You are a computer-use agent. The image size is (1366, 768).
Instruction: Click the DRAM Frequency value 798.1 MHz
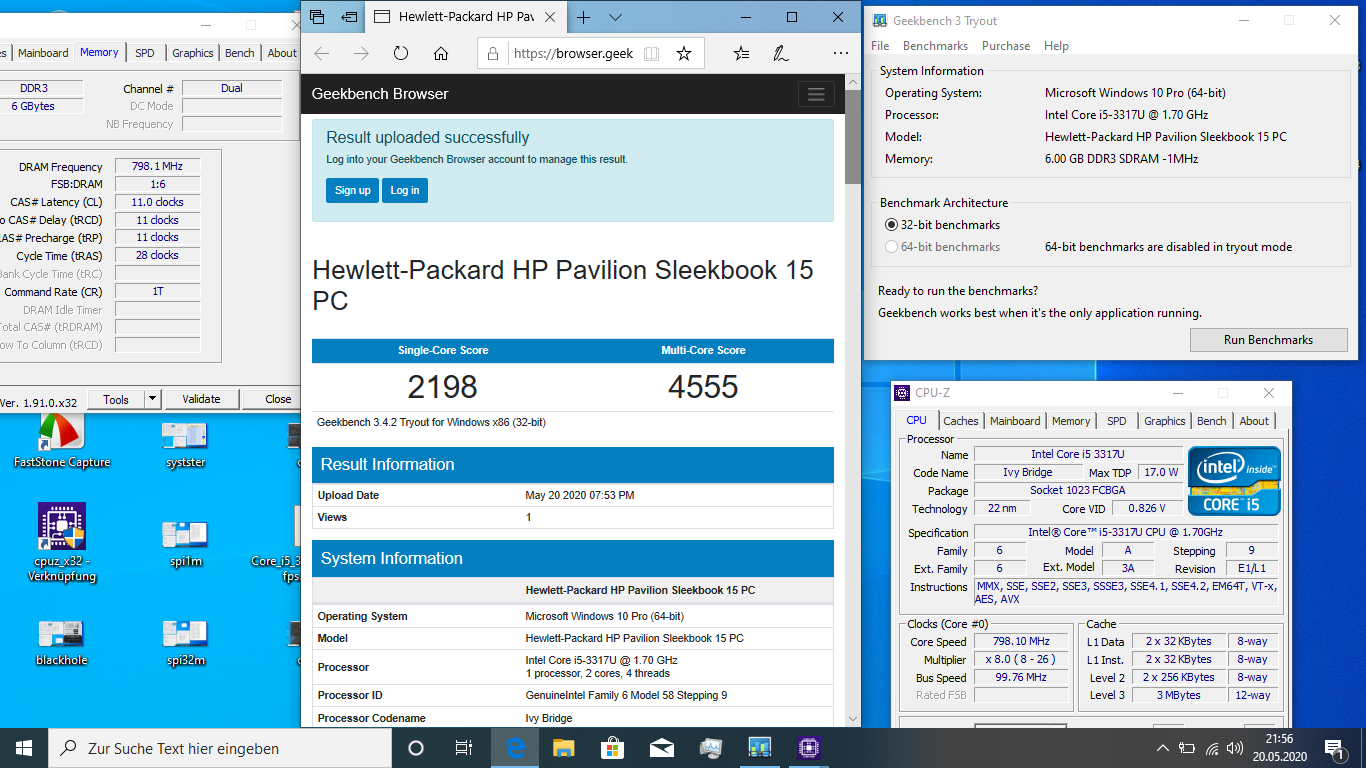[157, 167]
